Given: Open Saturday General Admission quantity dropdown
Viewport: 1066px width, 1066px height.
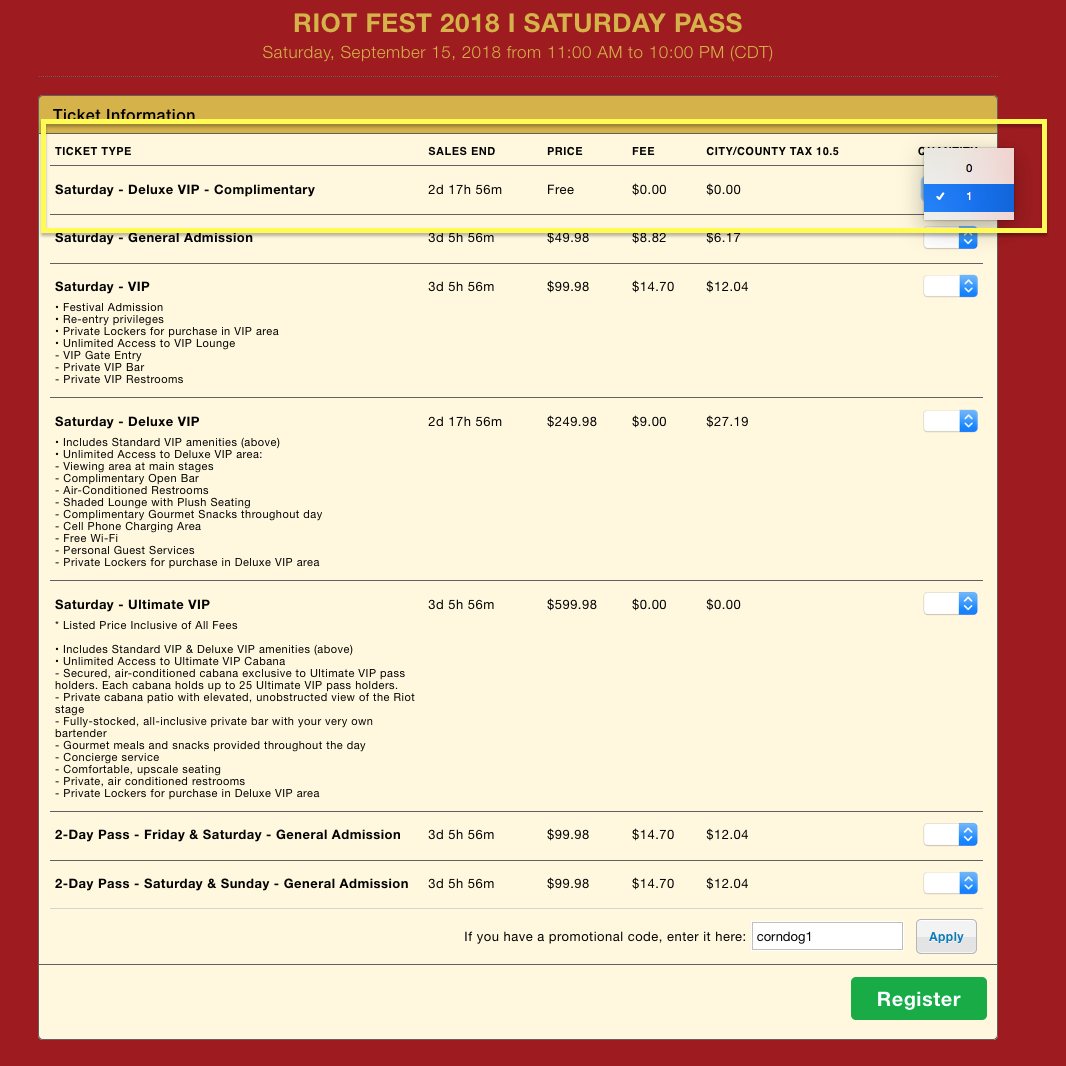Looking at the screenshot, I should (x=950, y=239).
